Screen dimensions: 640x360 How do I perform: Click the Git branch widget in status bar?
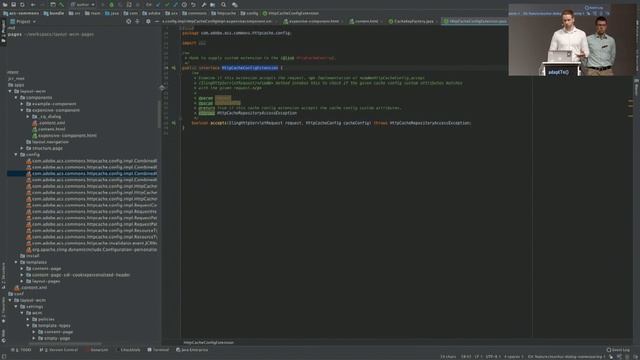pyautogui.click(x=566, y=357)
